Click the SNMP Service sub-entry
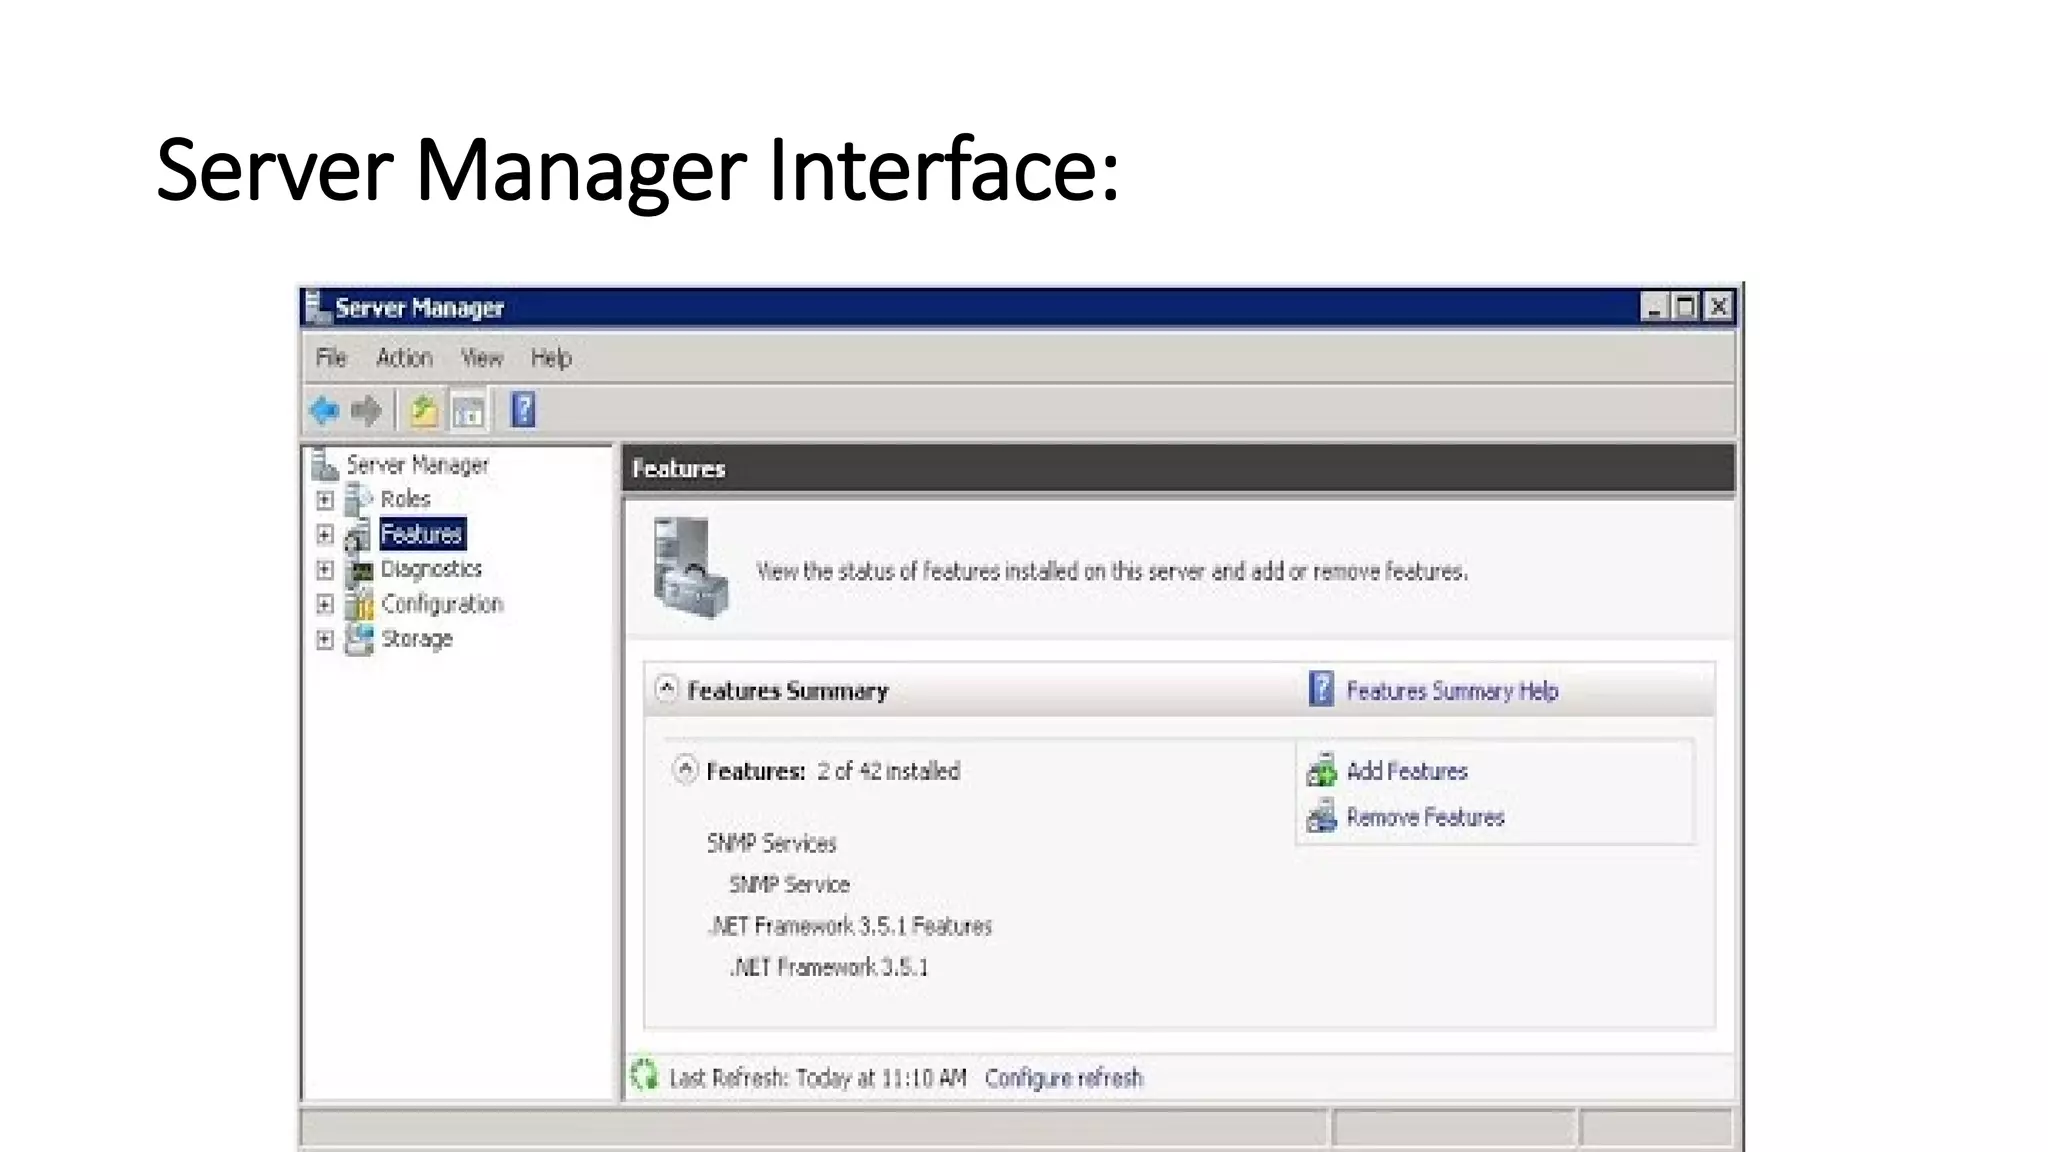 789,884
